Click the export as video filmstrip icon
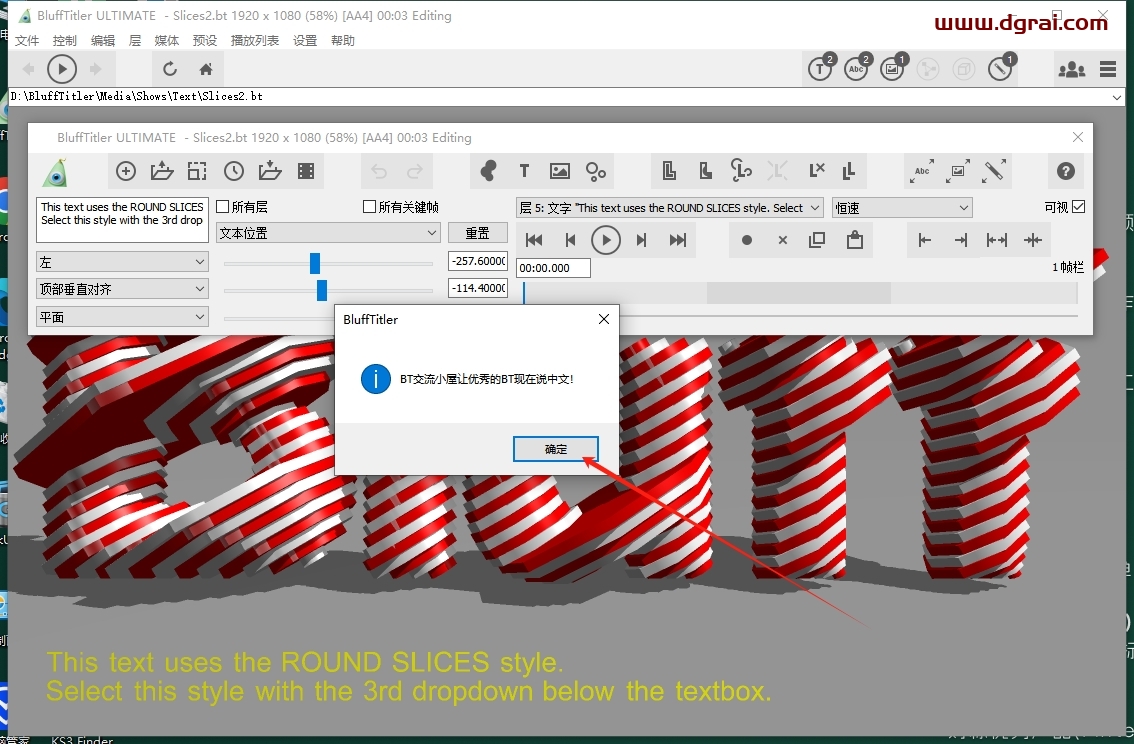This screenshot has height=744, width=1134. 306,171
